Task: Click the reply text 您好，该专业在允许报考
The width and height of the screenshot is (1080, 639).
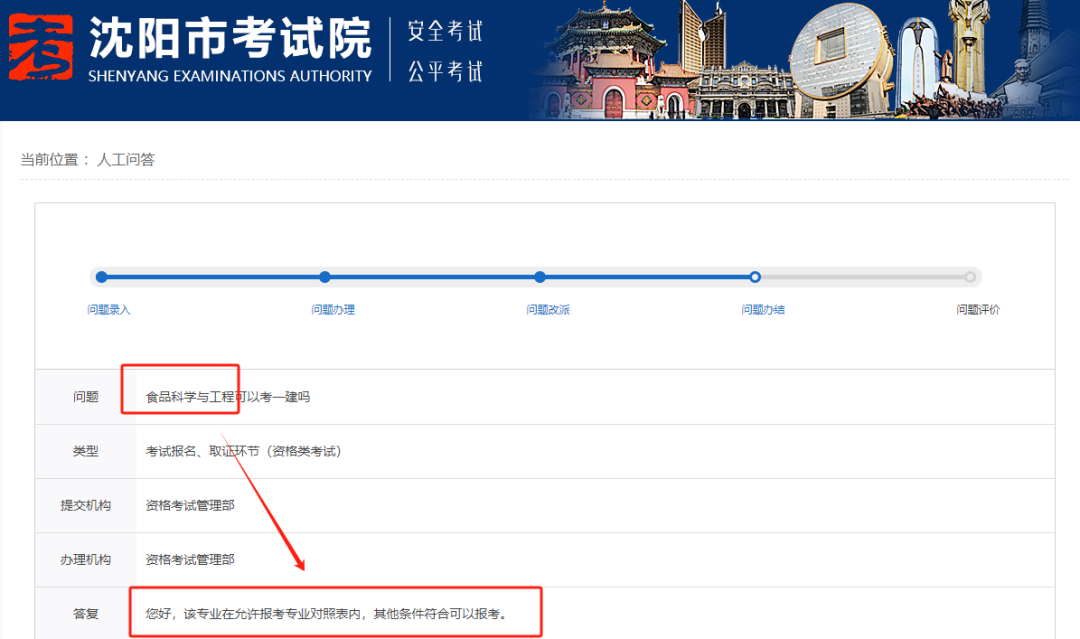Action: [x=327, y=614]
